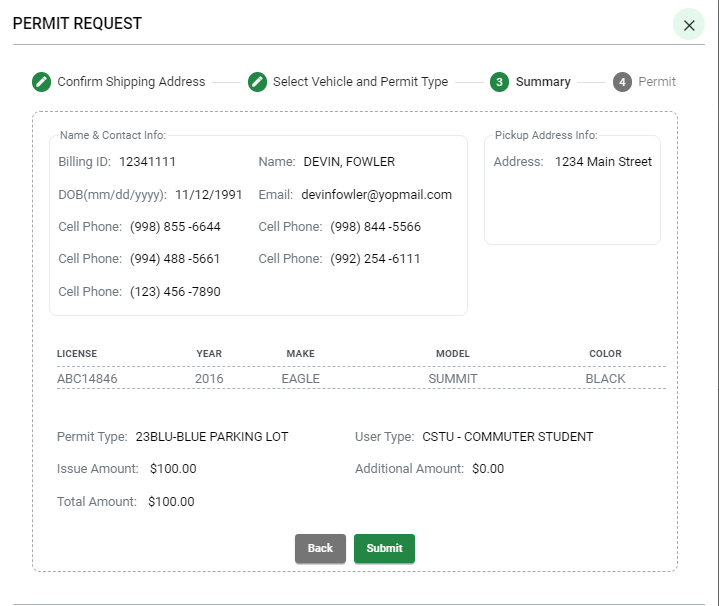Click Total Amount $100.00
719x606 pixels.
171,502
